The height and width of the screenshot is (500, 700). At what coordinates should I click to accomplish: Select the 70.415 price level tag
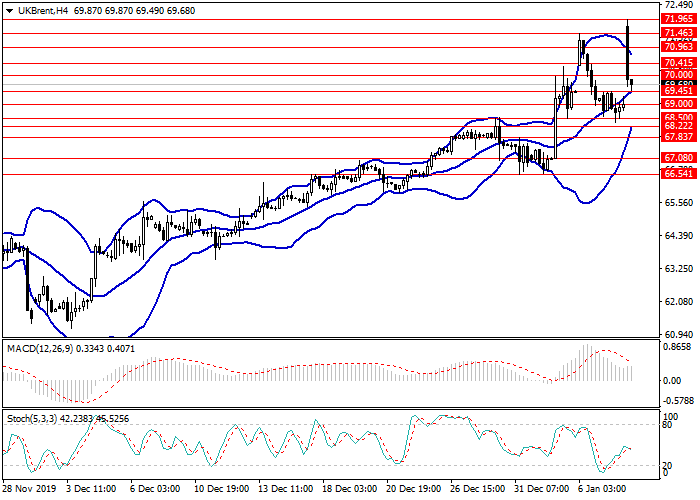(x=678, y=63)
